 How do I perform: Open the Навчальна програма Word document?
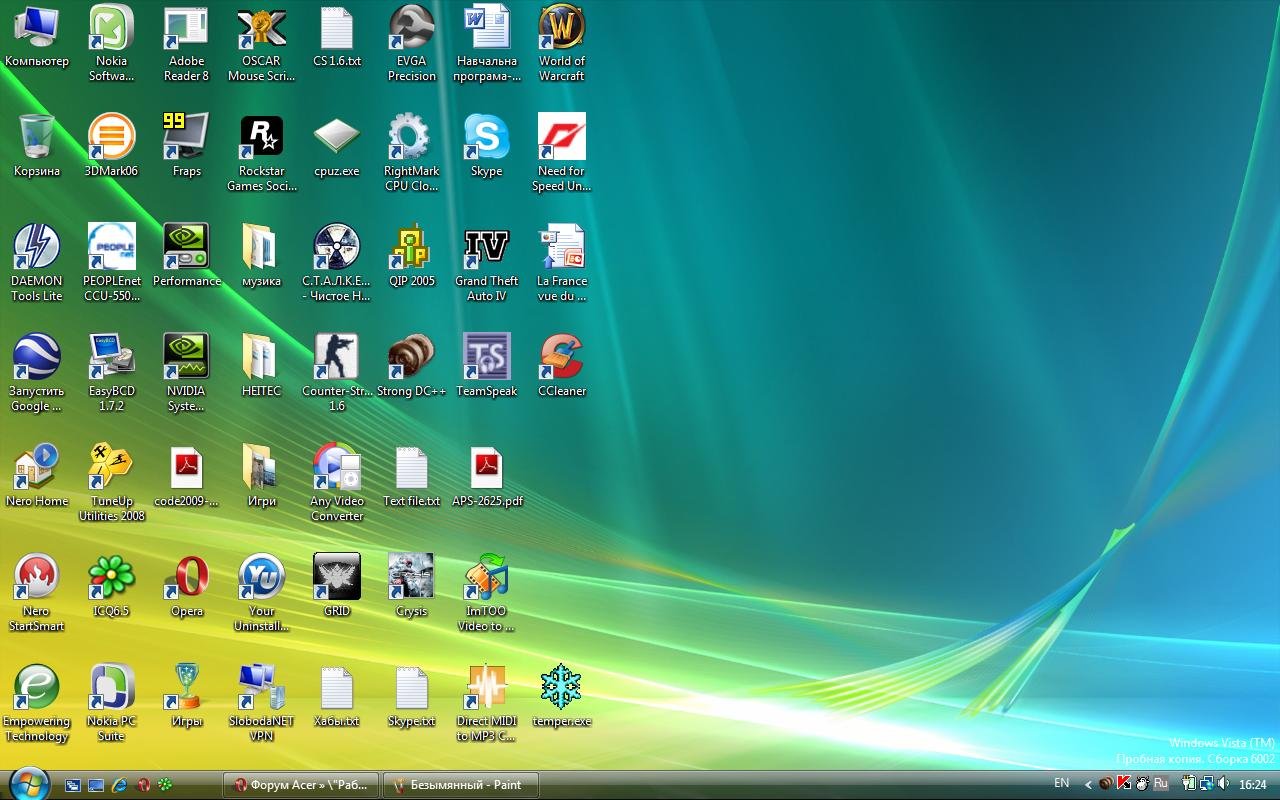click(x=487, y=27)
